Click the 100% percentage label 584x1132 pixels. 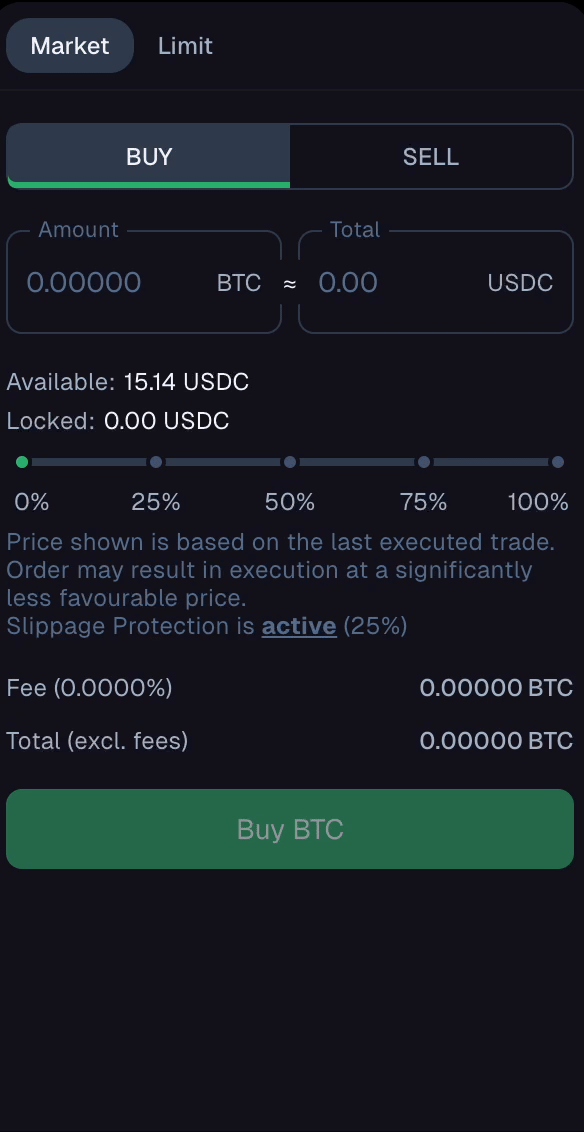click(x=539, y=502)
